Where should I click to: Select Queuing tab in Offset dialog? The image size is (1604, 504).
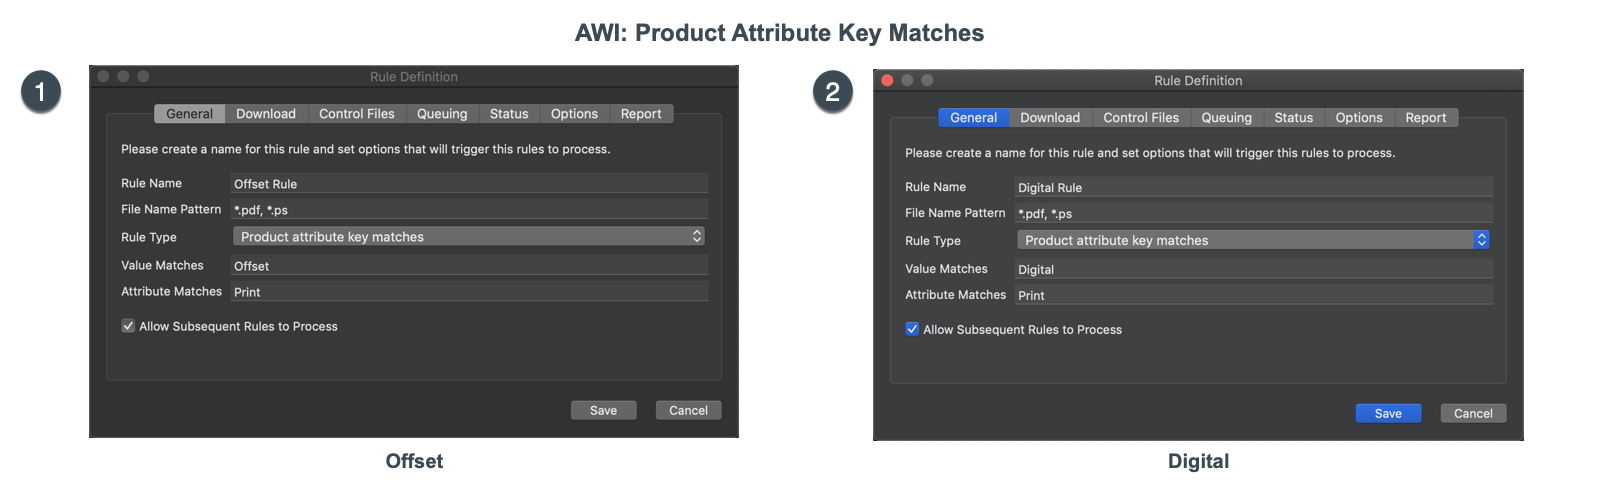coord(442,114)
